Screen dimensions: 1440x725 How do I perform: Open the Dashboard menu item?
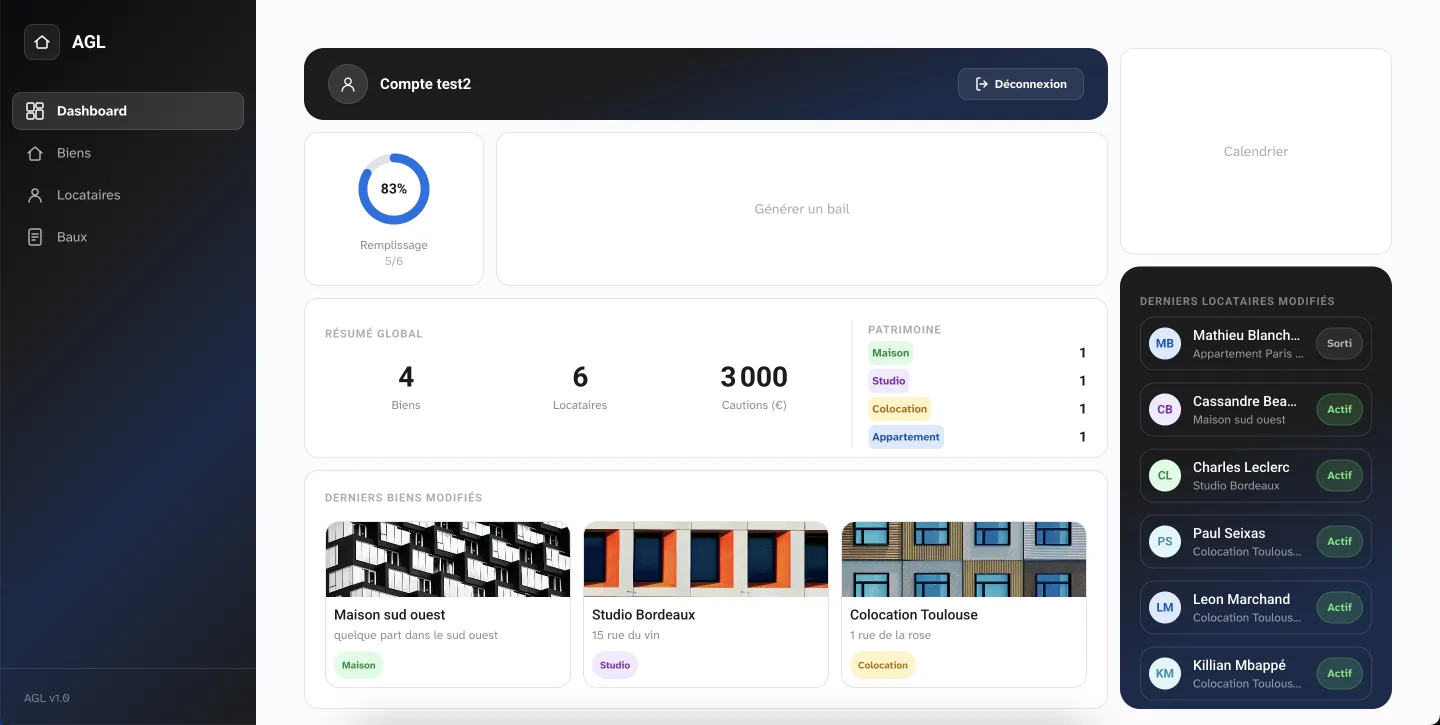(128, 111)
